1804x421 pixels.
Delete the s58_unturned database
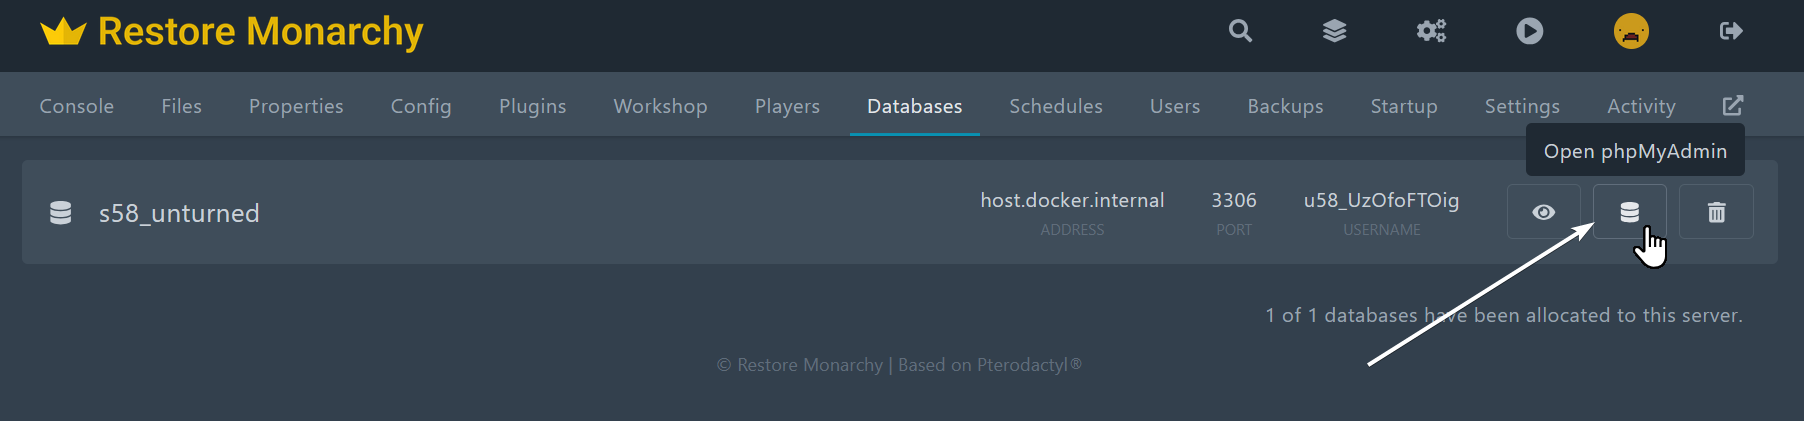[1716, 212]
